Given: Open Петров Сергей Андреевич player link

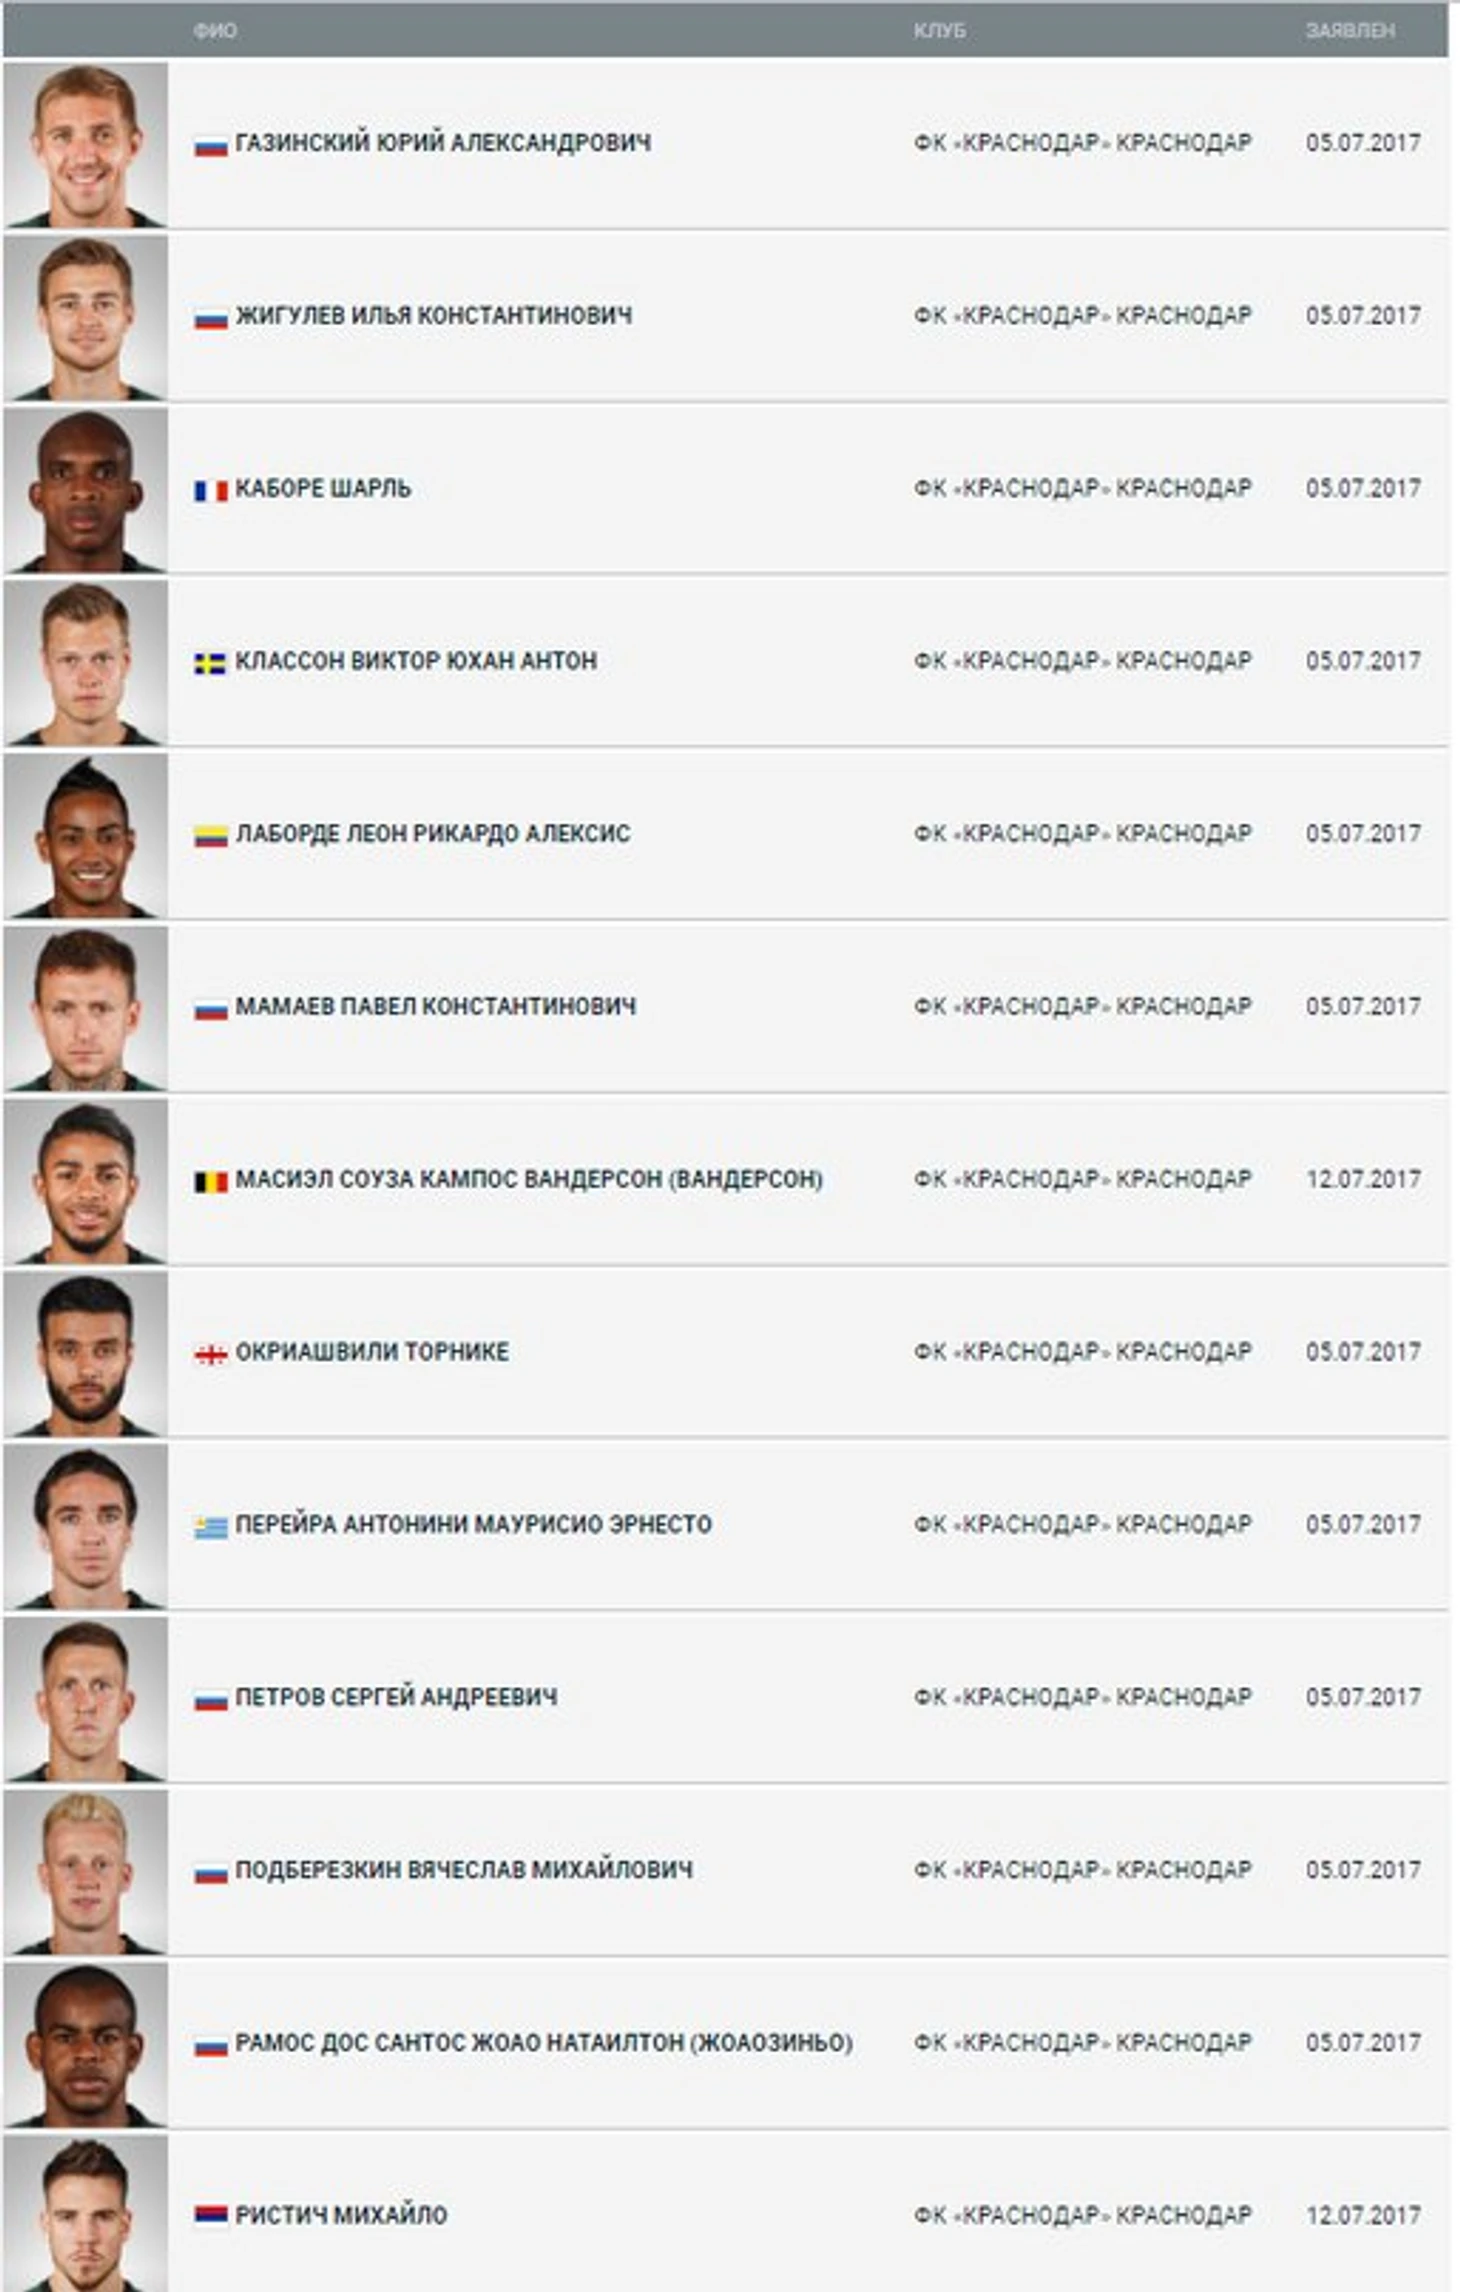Looking at the screenshot, I should 396,1698.
